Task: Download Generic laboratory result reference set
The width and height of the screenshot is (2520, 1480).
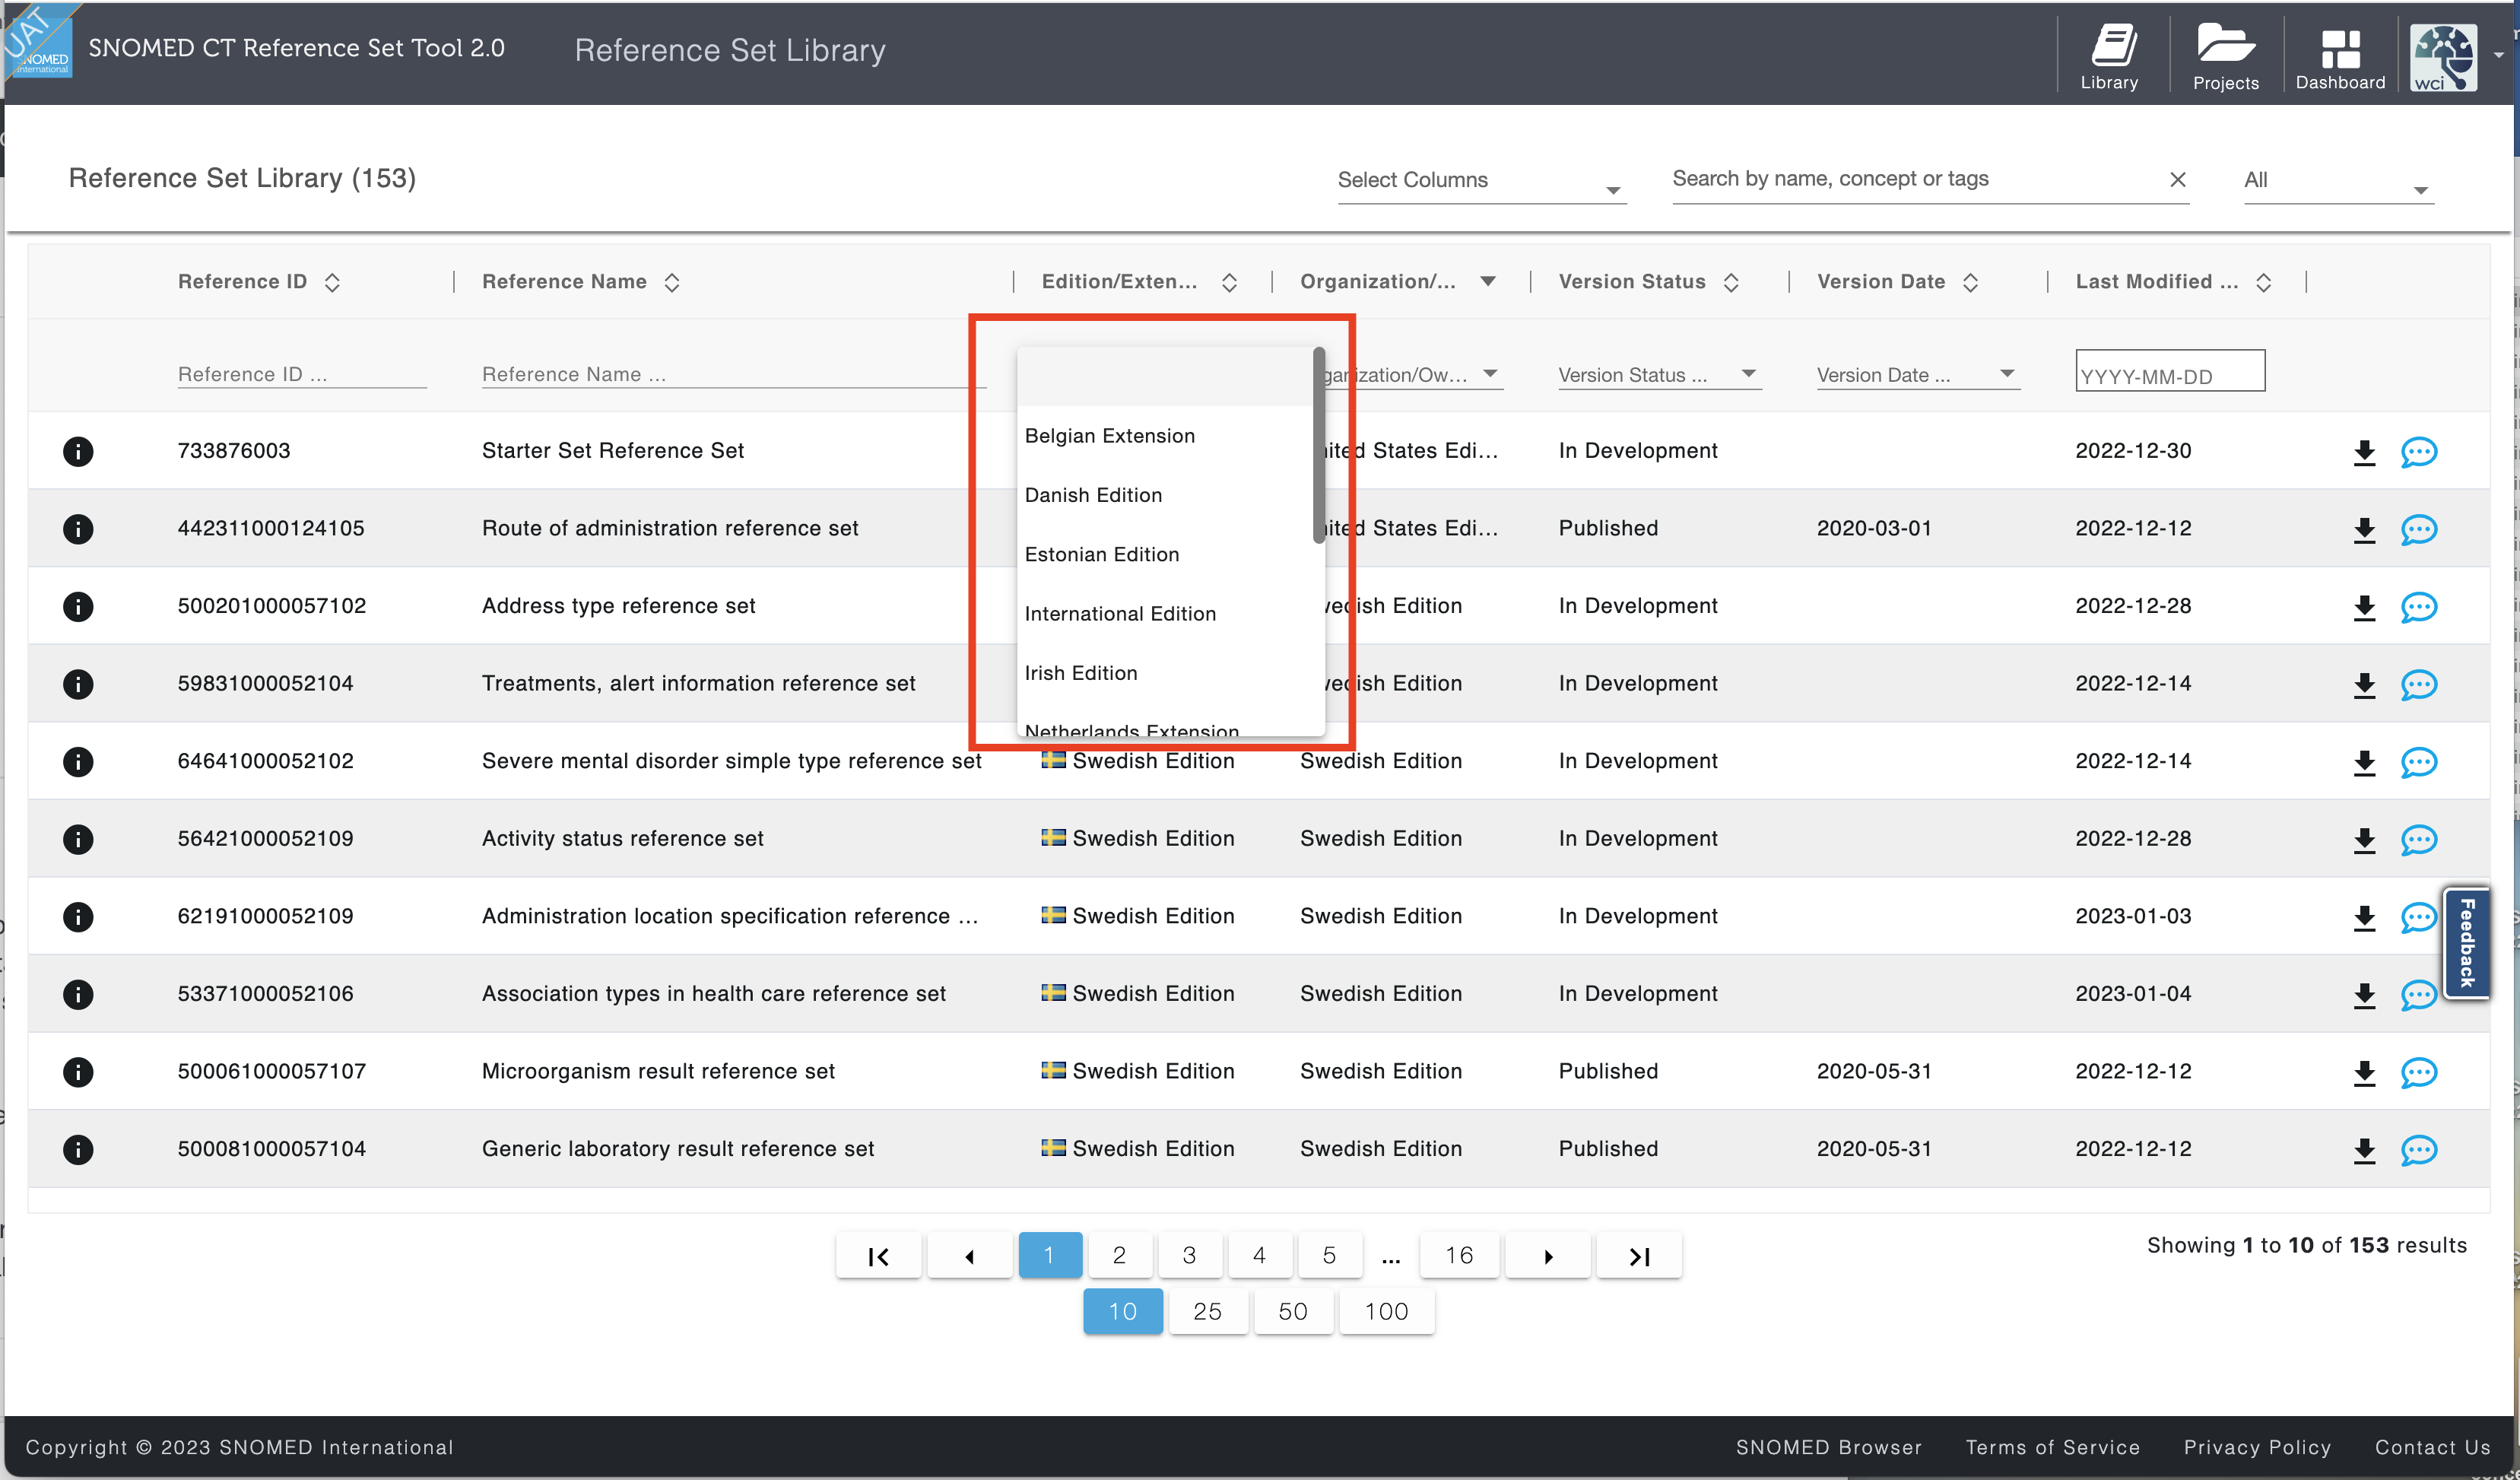Action: point(2364,1150)
